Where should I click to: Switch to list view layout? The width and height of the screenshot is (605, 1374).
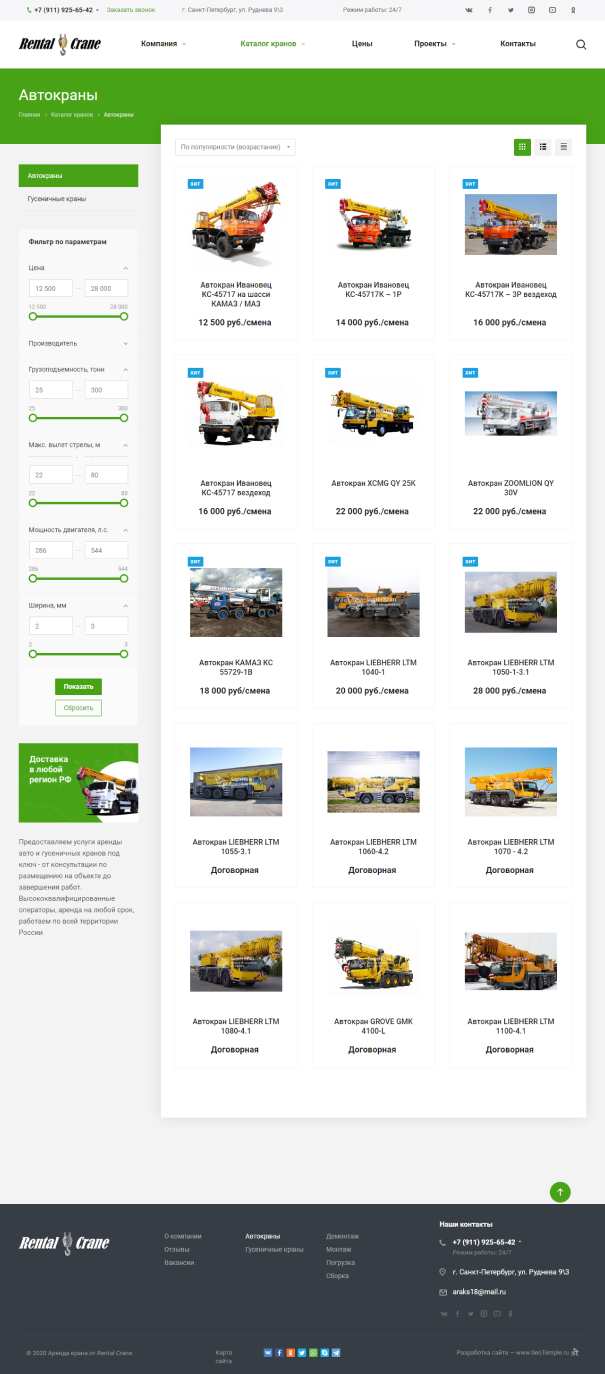543,147
